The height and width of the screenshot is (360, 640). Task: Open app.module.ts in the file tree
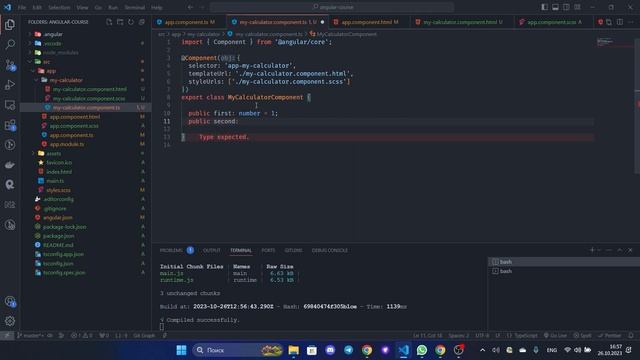[67, 144]
